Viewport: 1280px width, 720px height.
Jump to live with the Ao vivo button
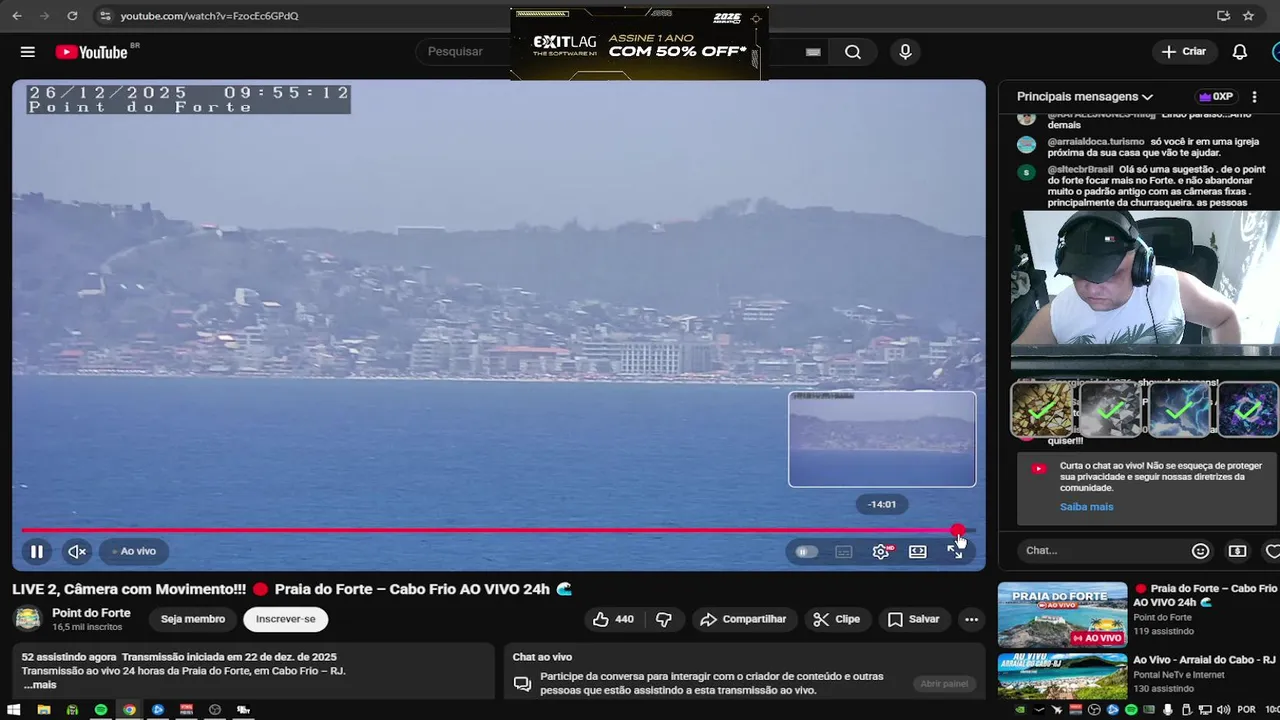(133, 551)
